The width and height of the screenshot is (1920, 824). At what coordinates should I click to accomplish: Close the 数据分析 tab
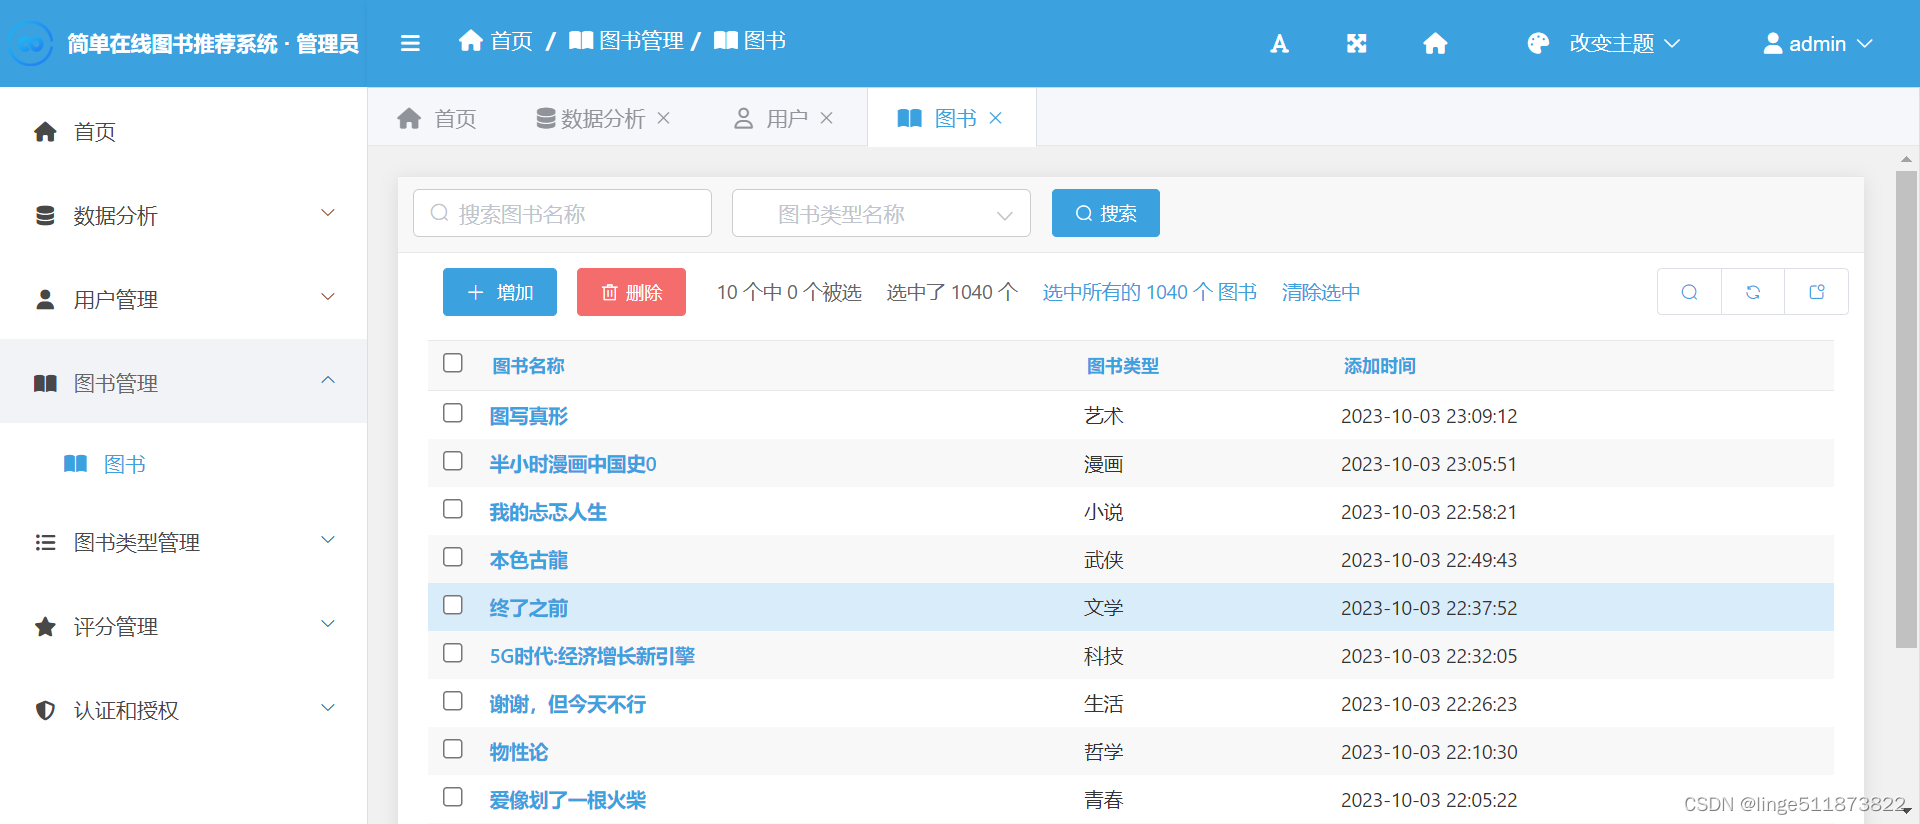click(x=663, y=118)
